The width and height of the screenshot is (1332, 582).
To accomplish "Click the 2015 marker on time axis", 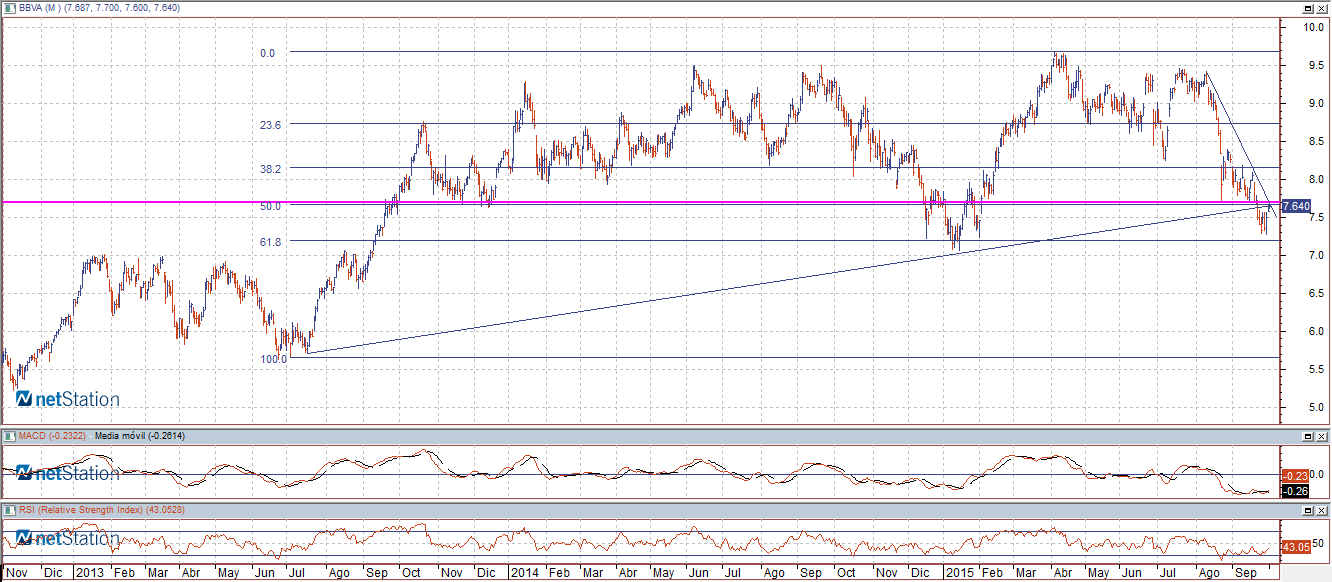I will pyautogui.click(x=959, y=574).
